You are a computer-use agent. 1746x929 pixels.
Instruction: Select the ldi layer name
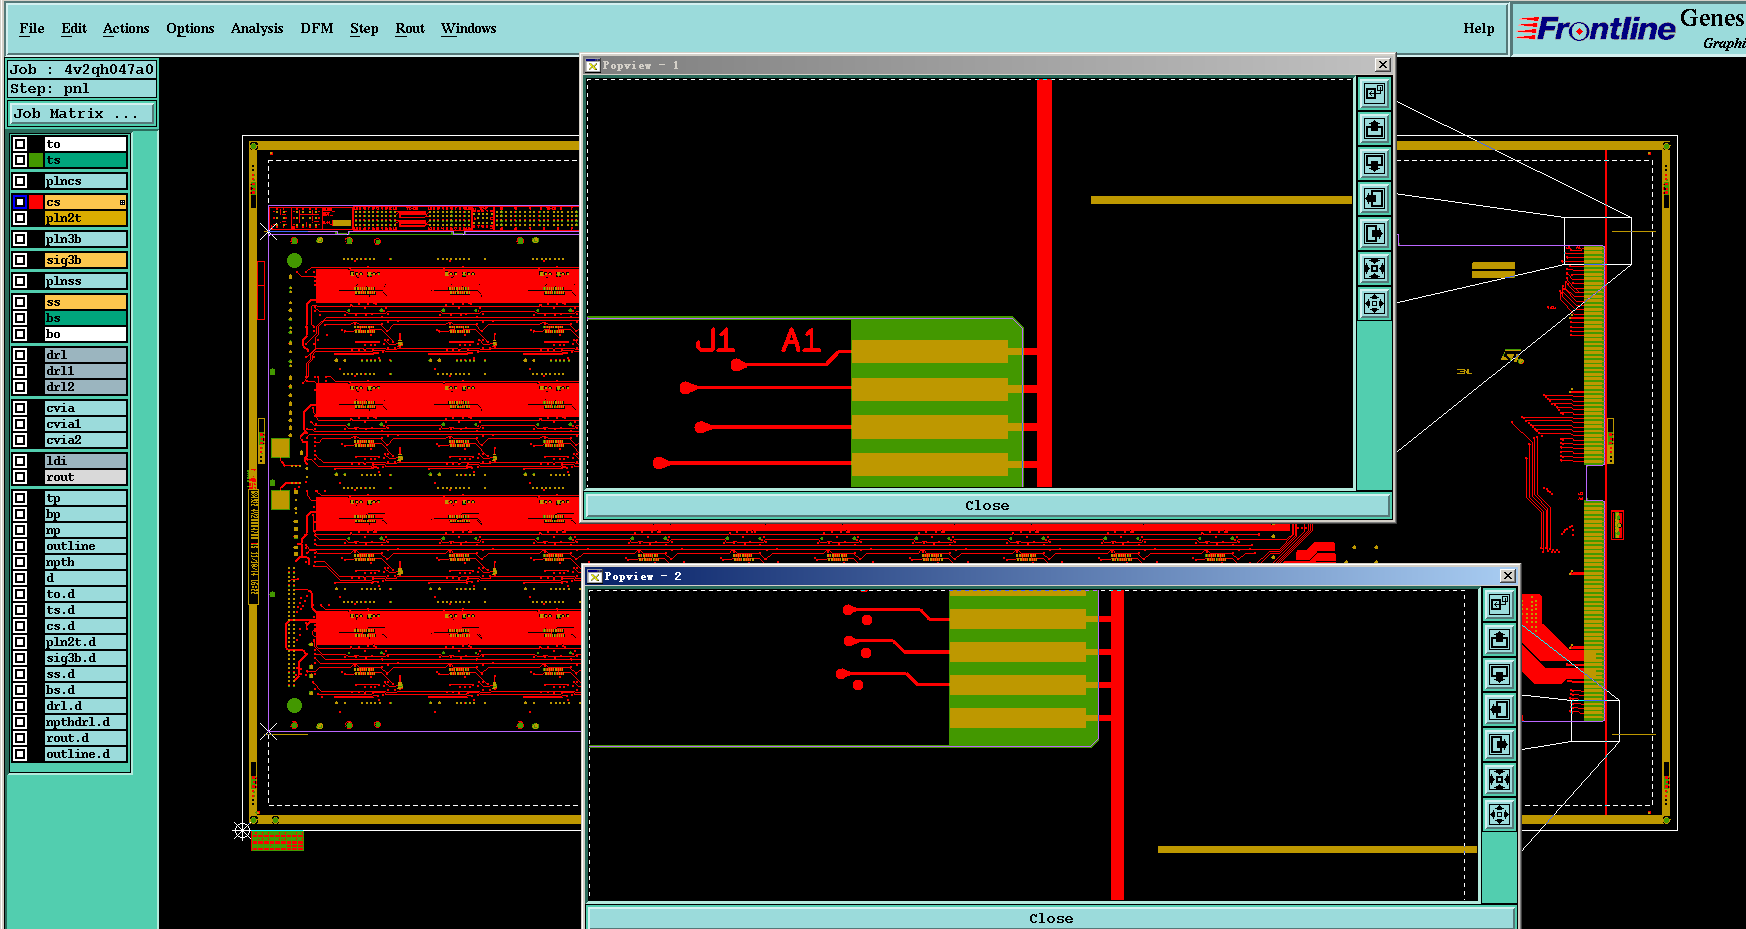click(x=86, y=461)
